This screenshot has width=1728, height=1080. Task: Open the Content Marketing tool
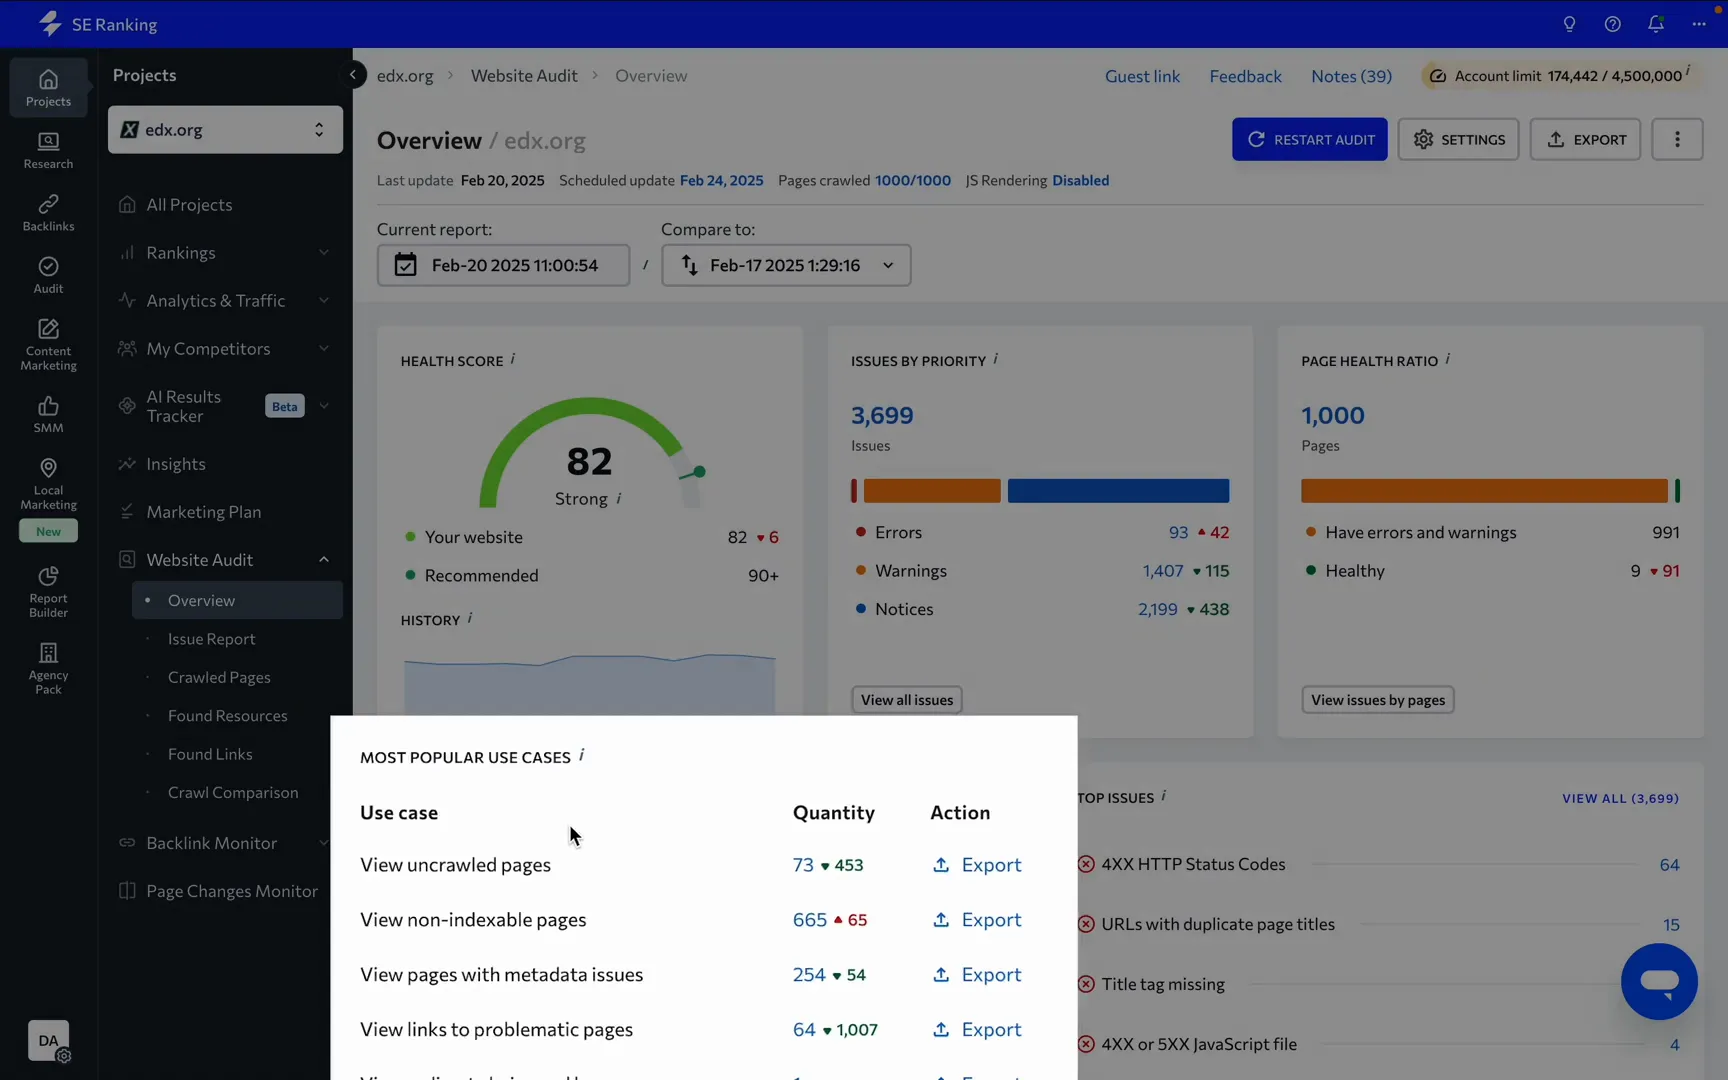click(x=48, y=344)
